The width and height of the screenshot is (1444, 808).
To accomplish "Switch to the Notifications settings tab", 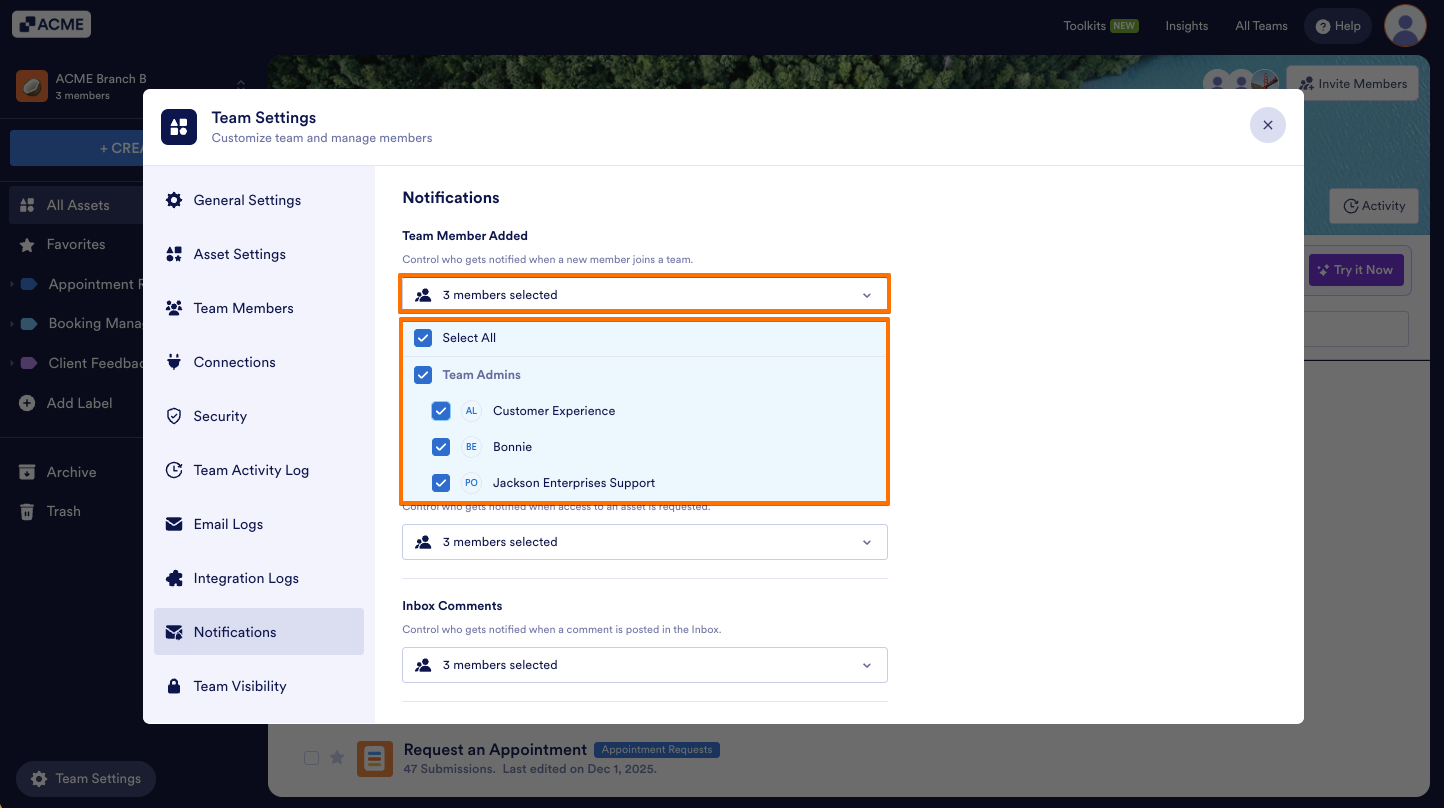I will (259, 632).
